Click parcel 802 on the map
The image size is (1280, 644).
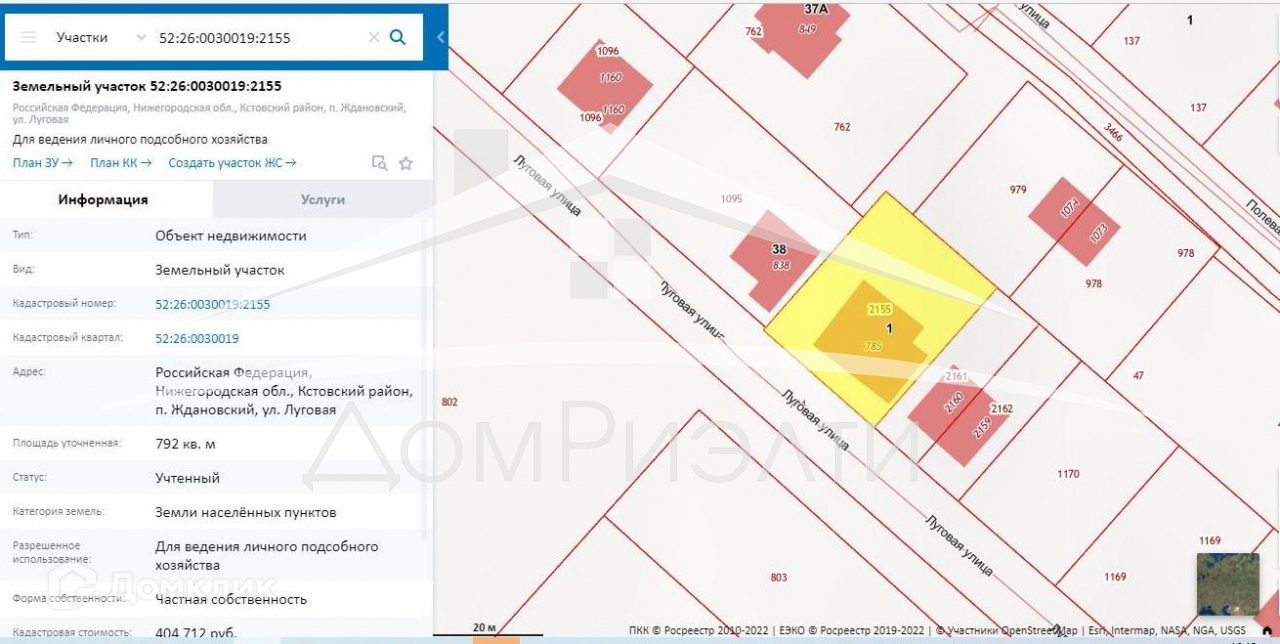pyautogui.click(x=449, y=402)
